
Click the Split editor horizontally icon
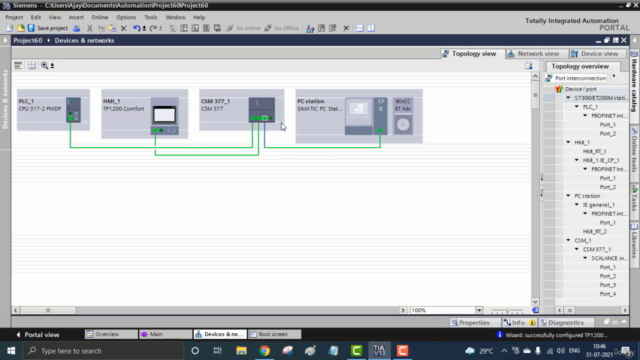pos(360,28)
